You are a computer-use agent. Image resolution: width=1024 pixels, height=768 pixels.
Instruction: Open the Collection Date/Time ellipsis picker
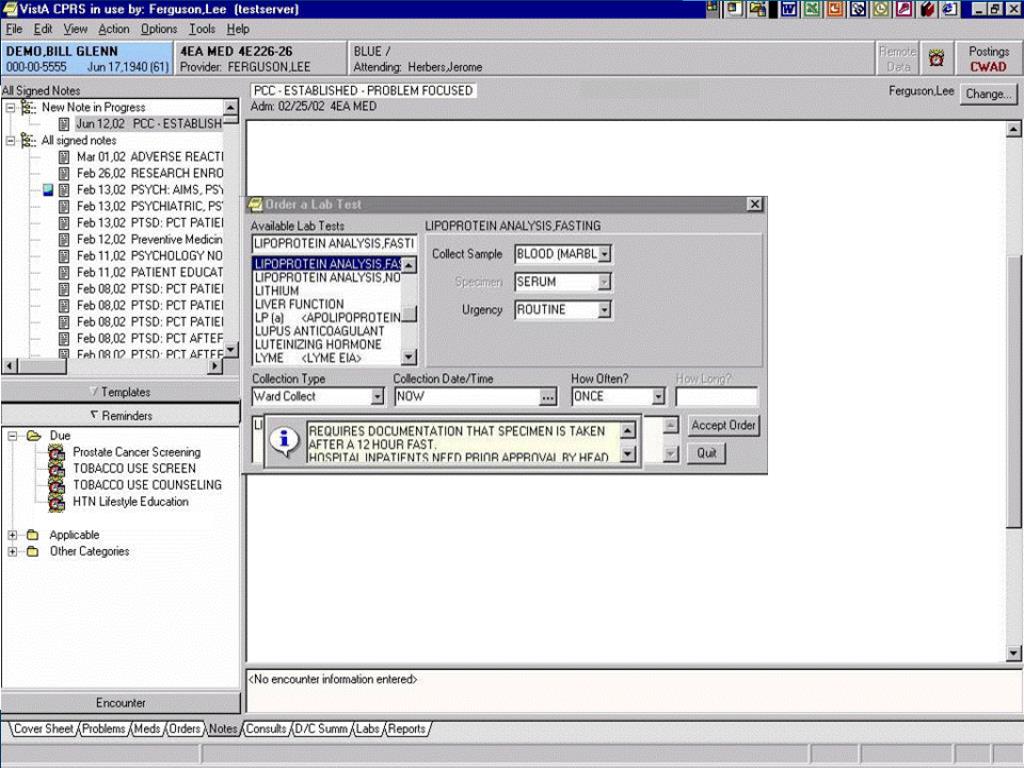(x=547, y=396)
